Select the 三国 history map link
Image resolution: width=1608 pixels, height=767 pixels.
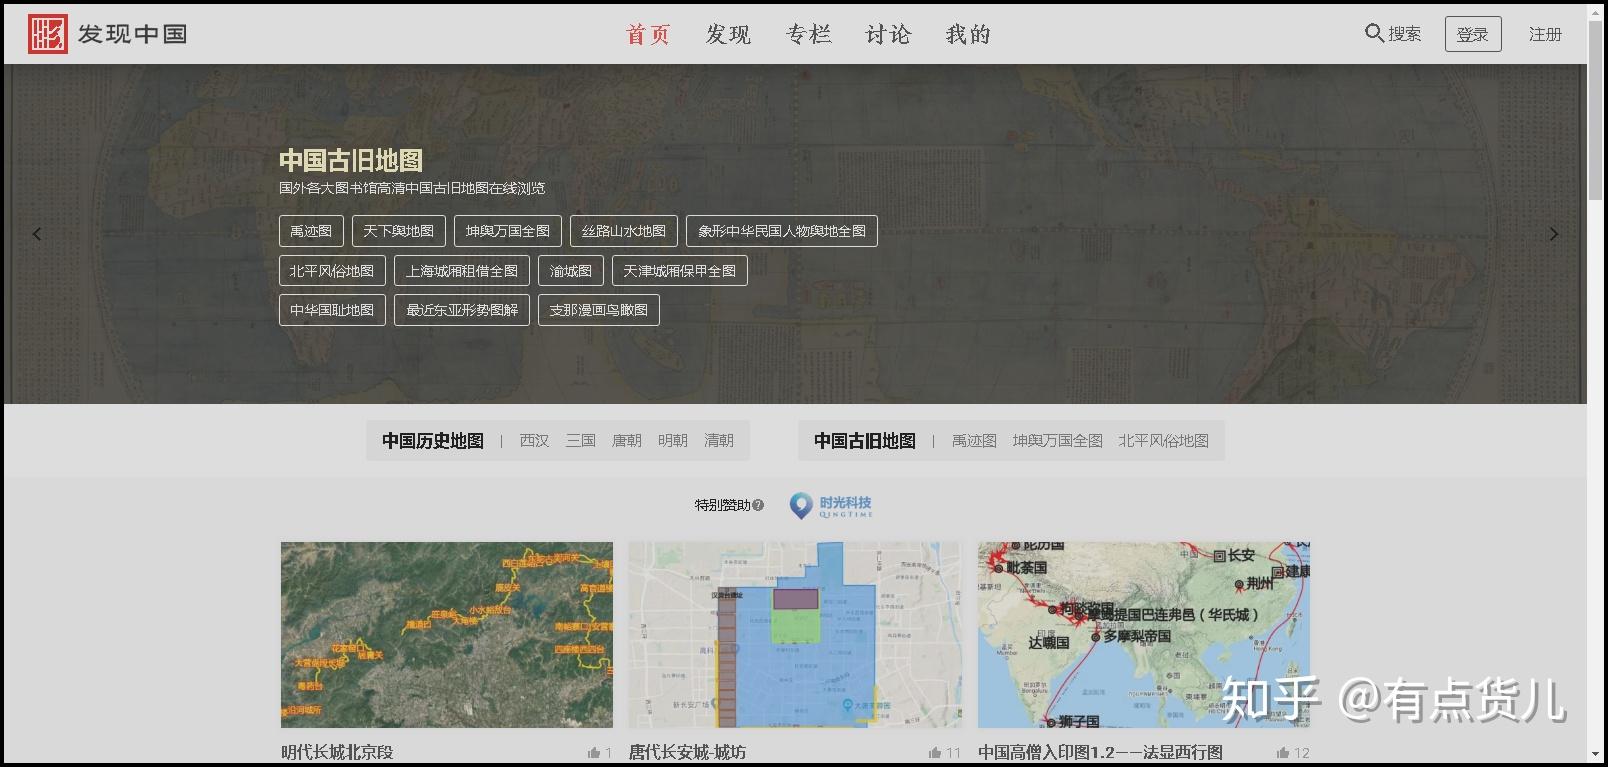pyautogui.click(x=581, y=441)
